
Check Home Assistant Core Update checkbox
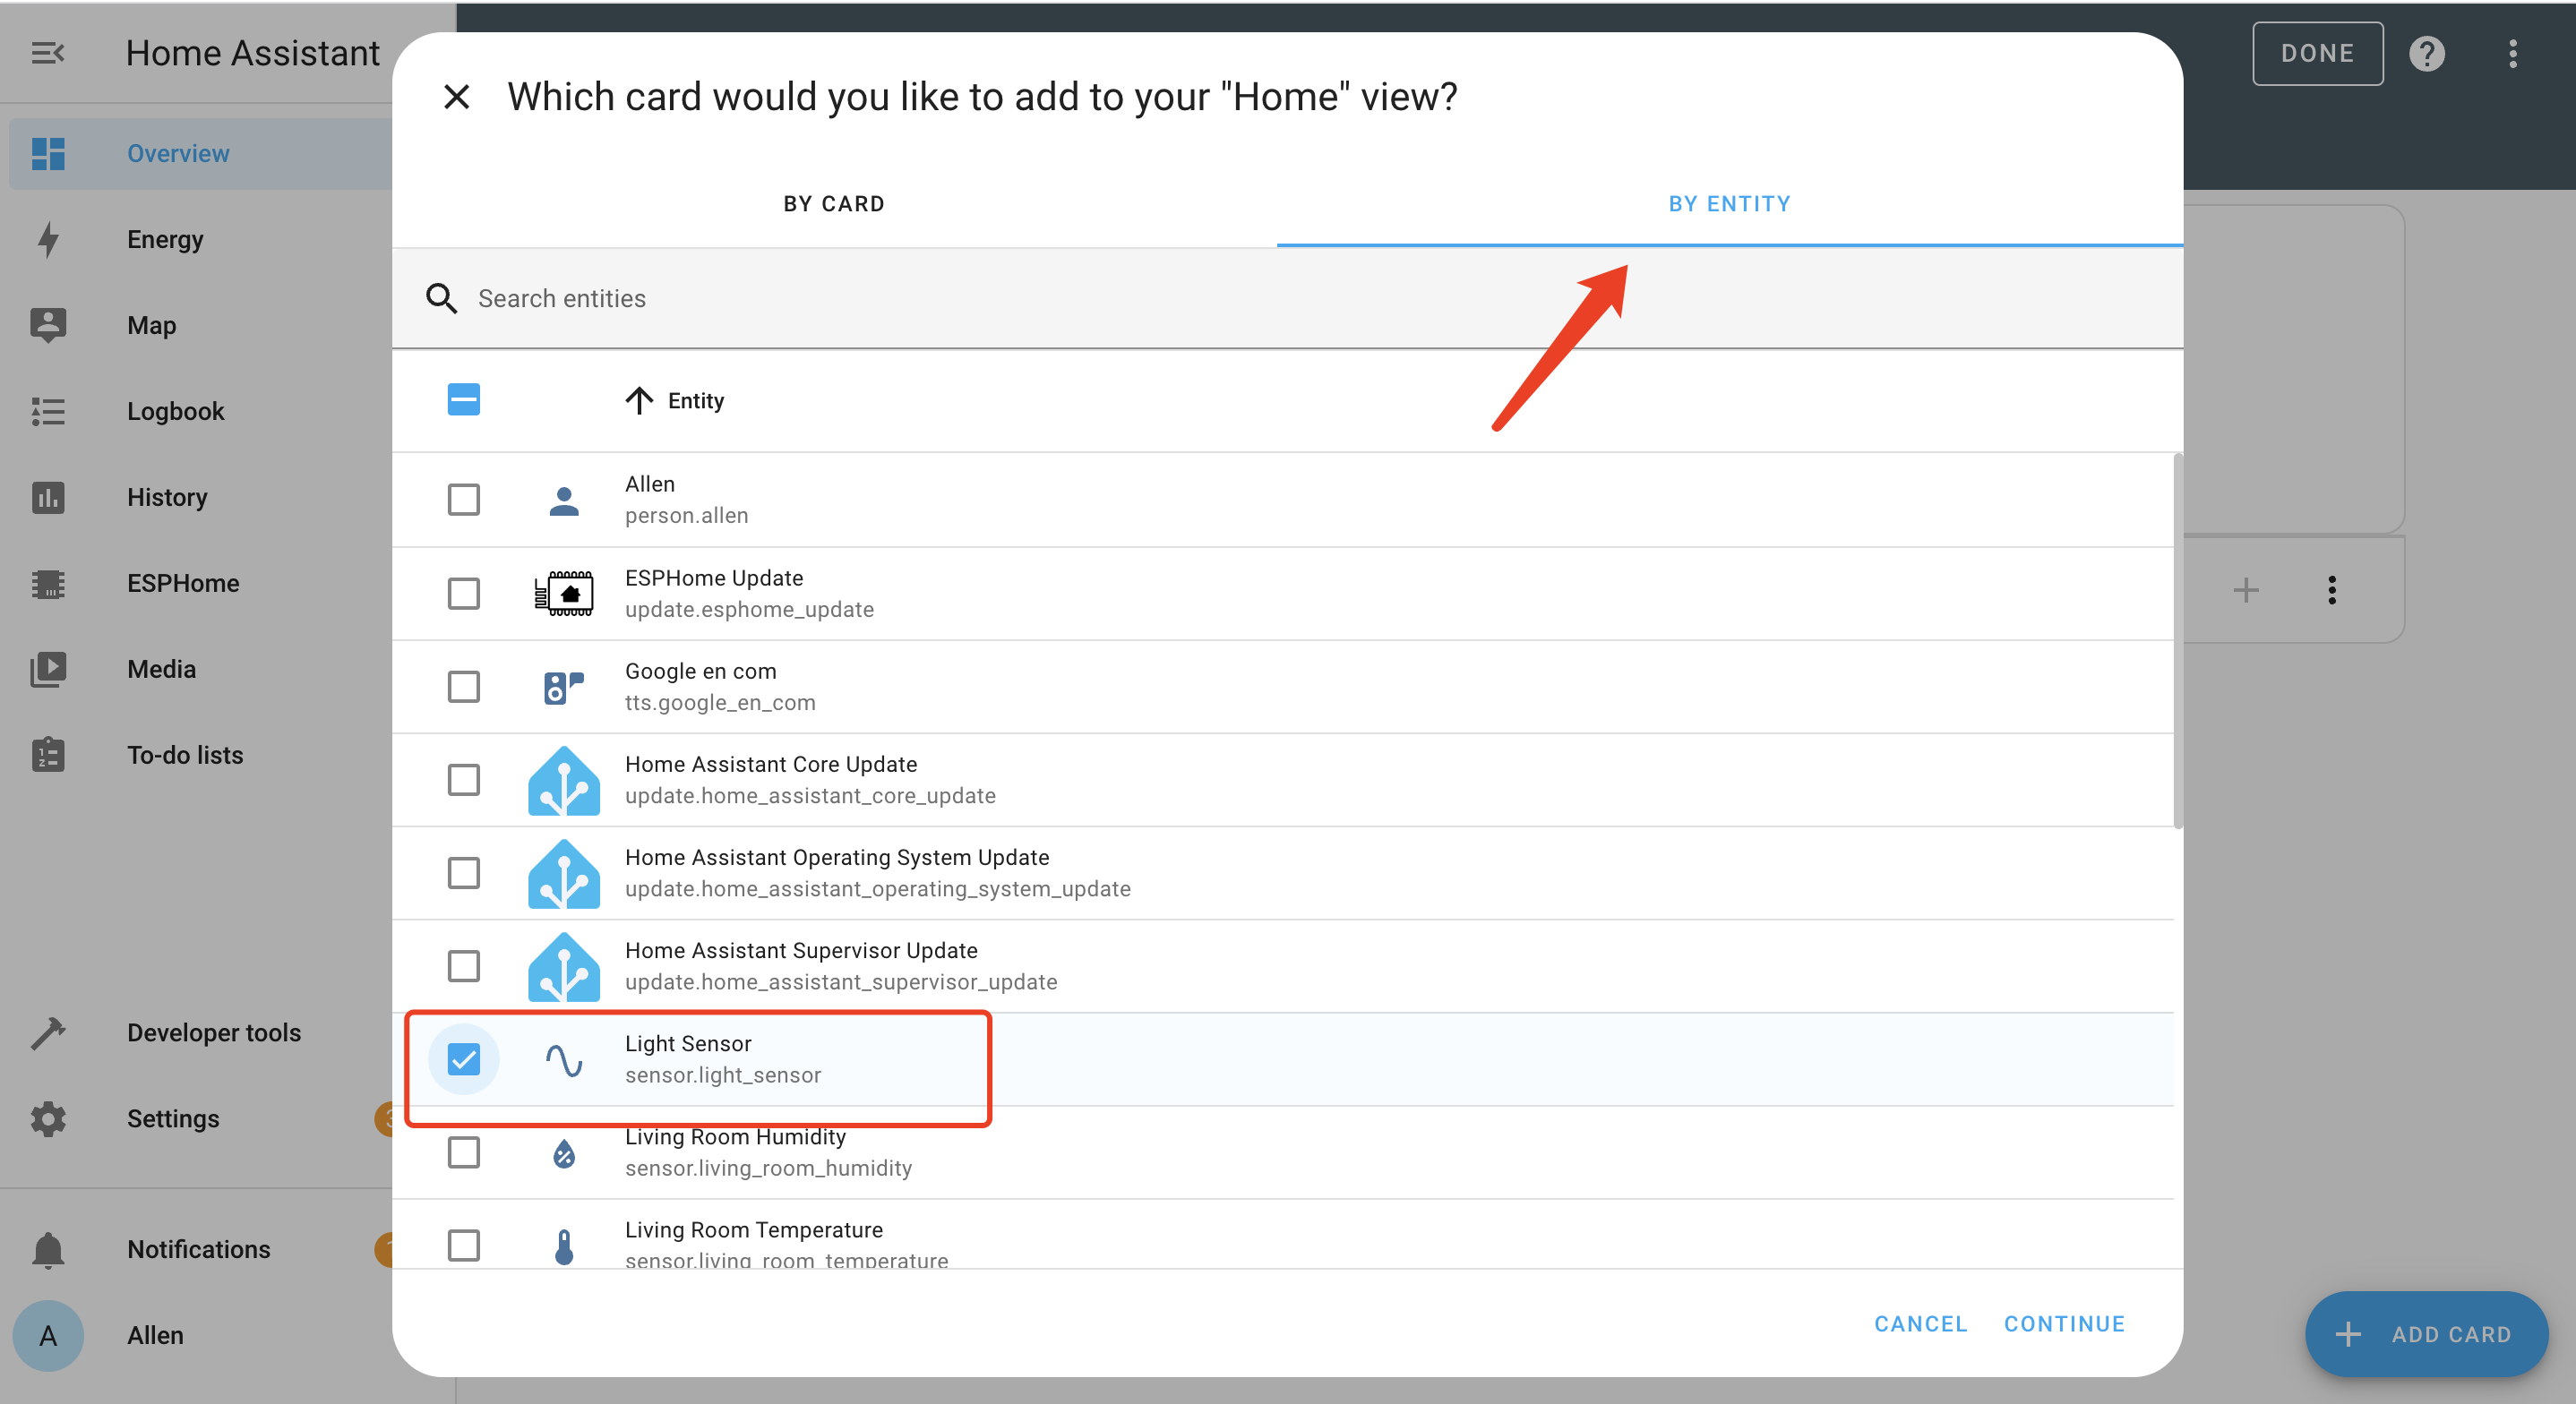(x=463, y=779)
